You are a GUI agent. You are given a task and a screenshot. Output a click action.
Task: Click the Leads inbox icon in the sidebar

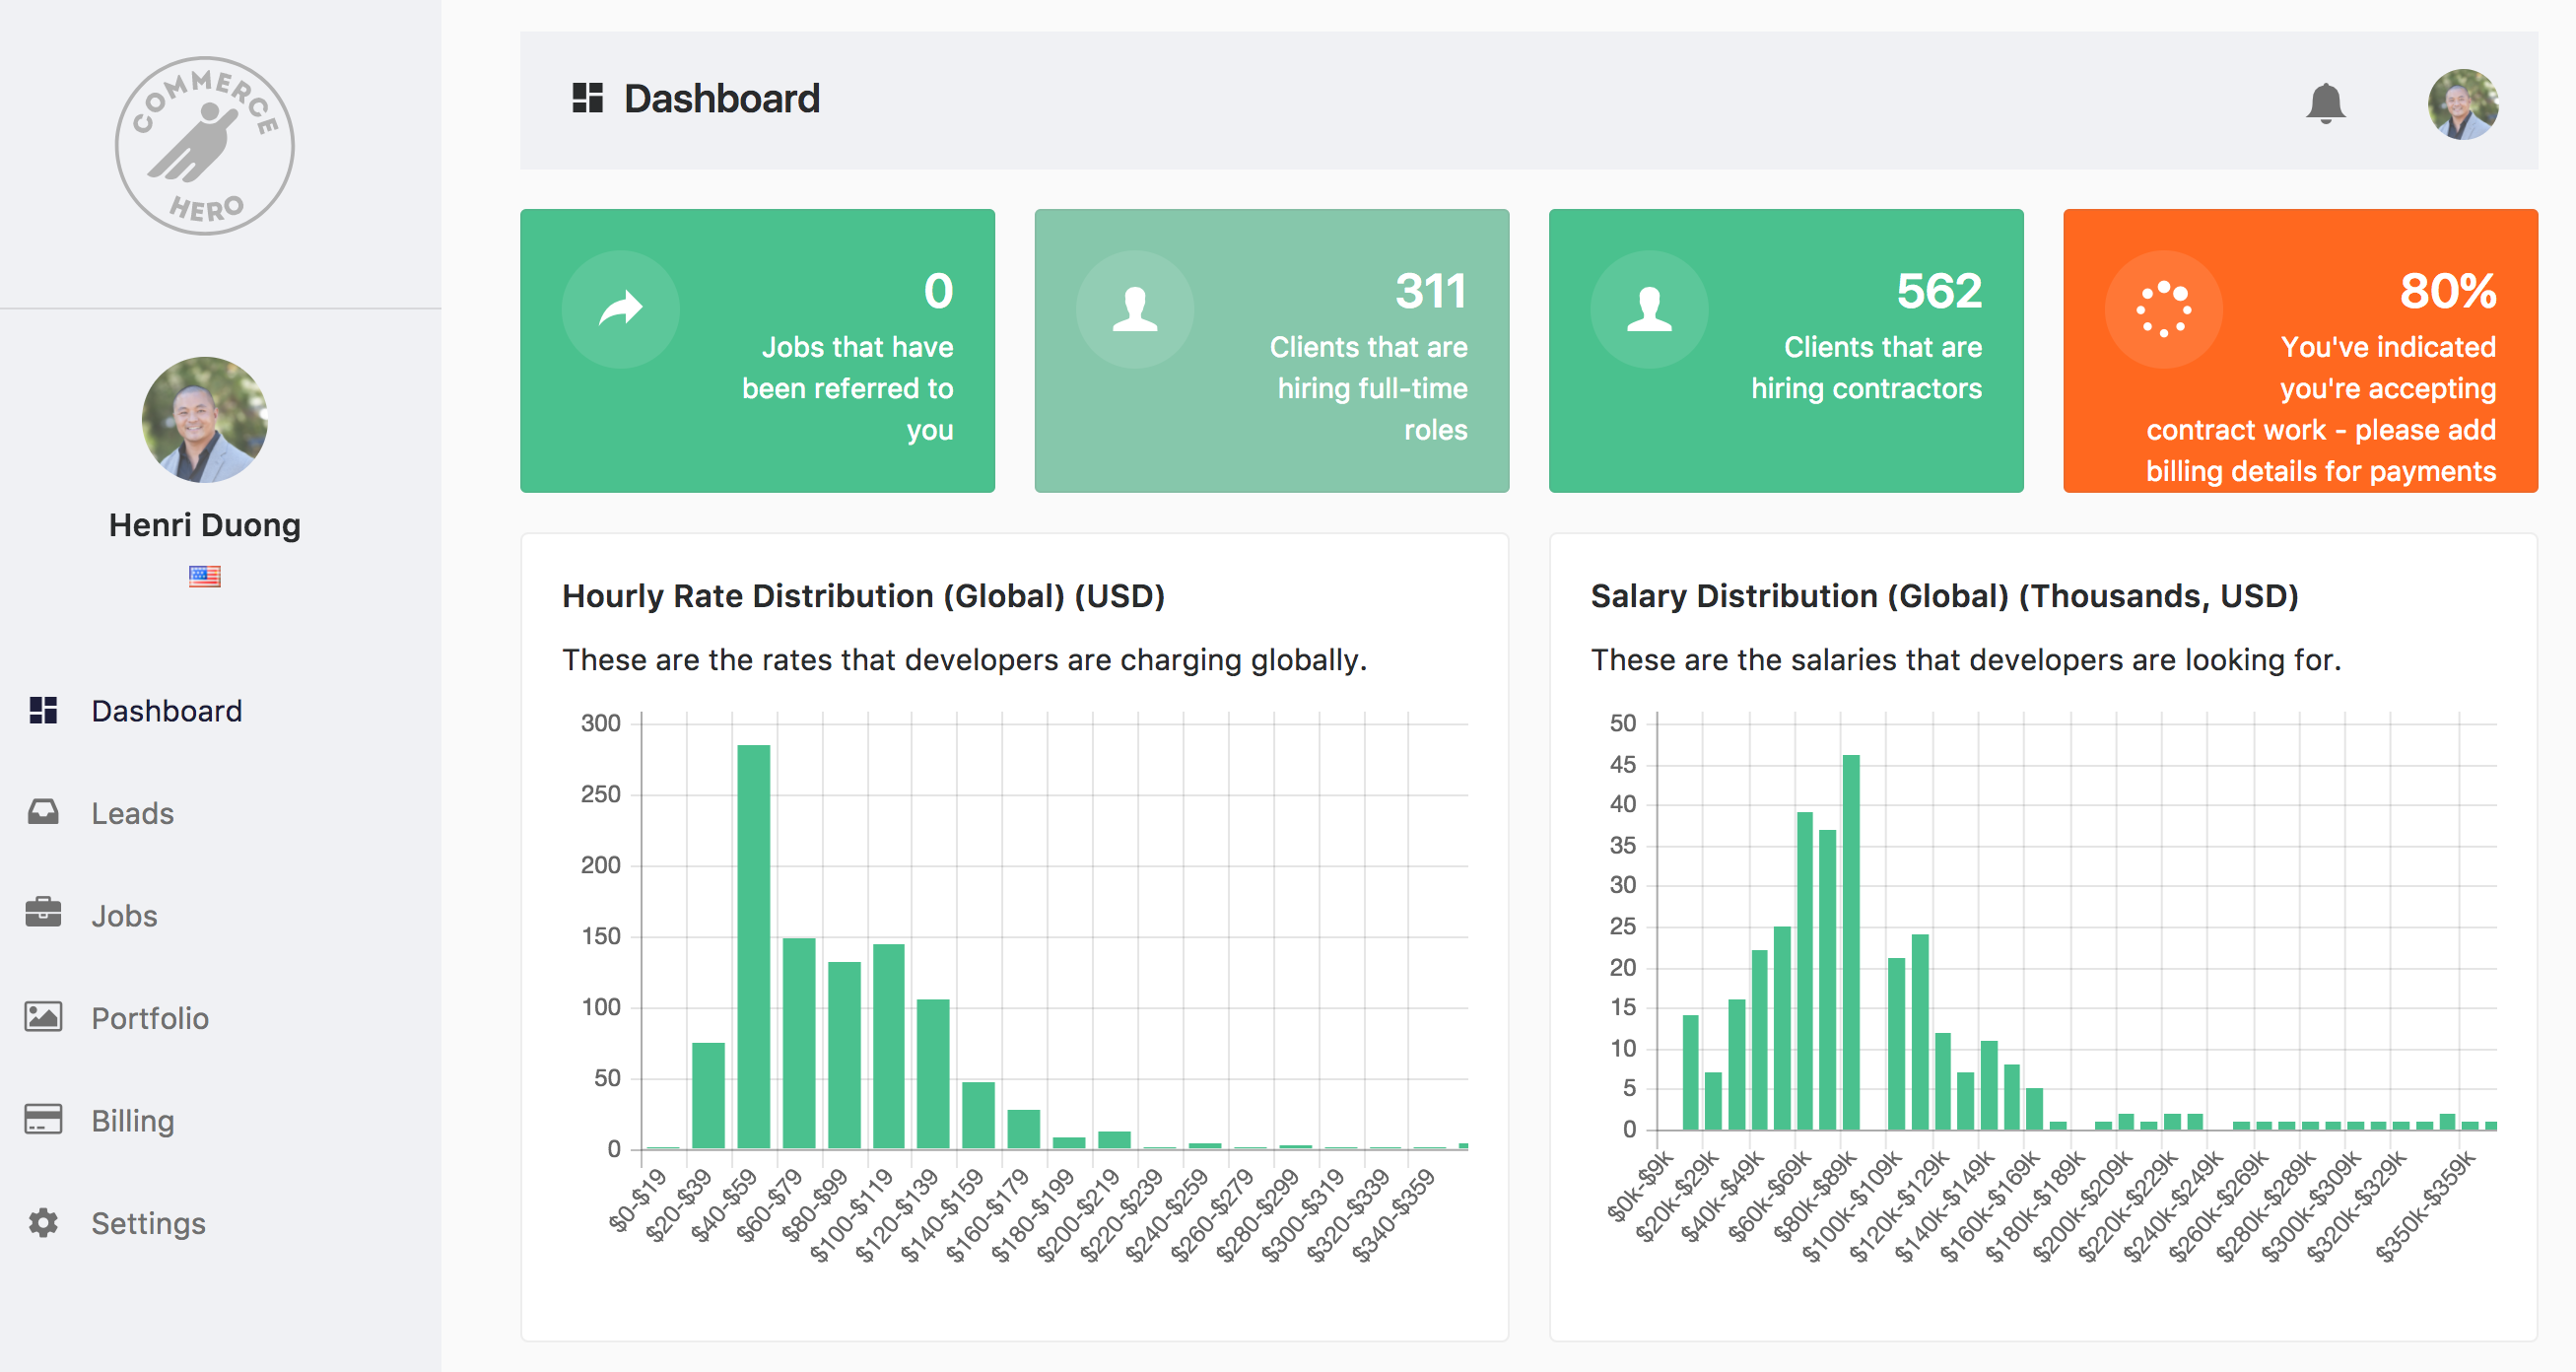[43, 812]
